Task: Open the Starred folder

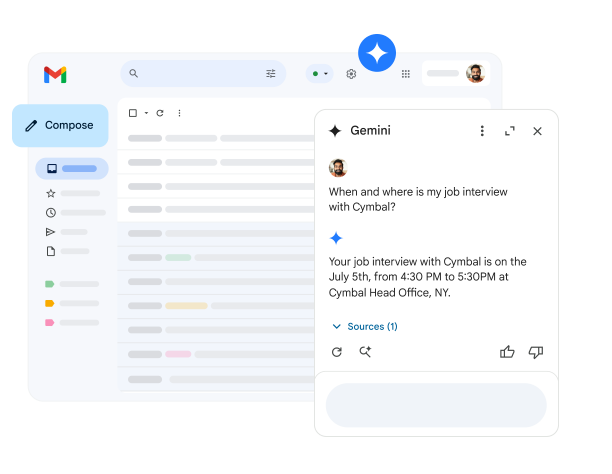Action: click(73, 193)
